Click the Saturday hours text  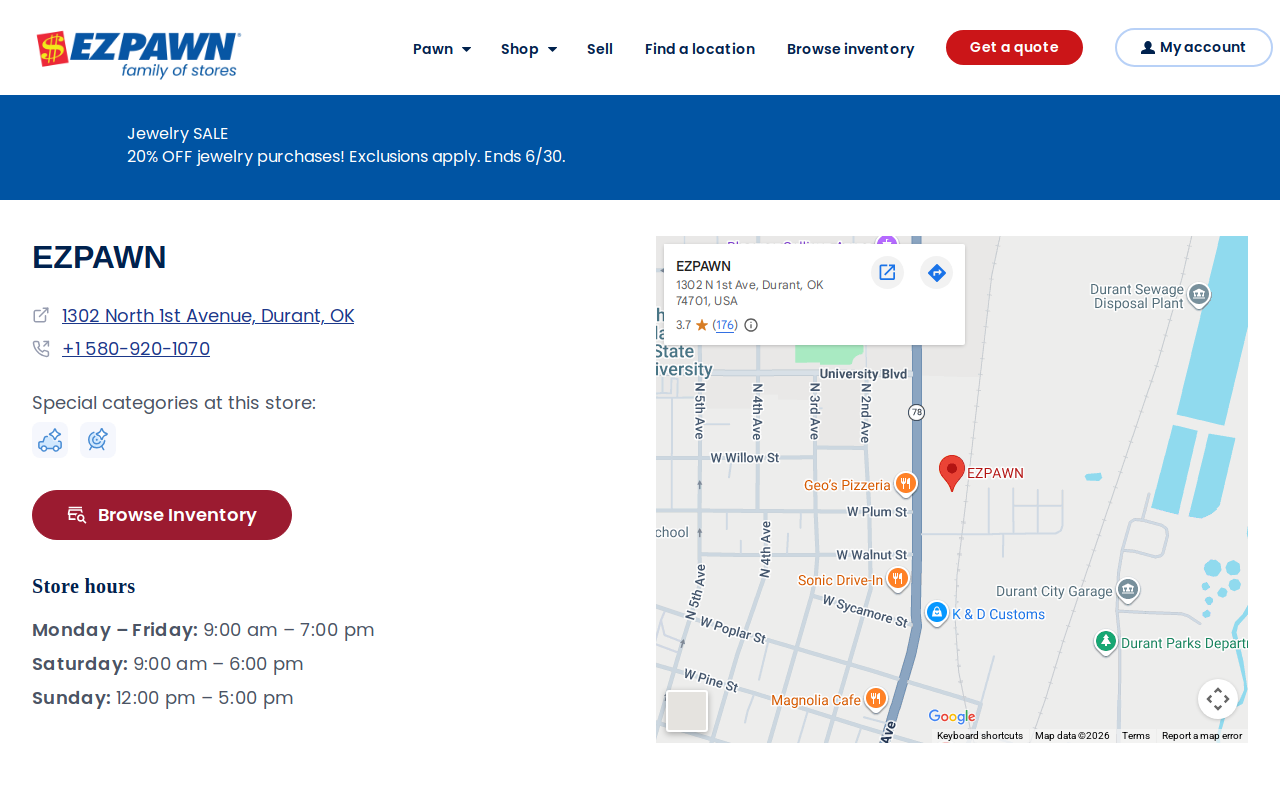[x=168, y=664]
